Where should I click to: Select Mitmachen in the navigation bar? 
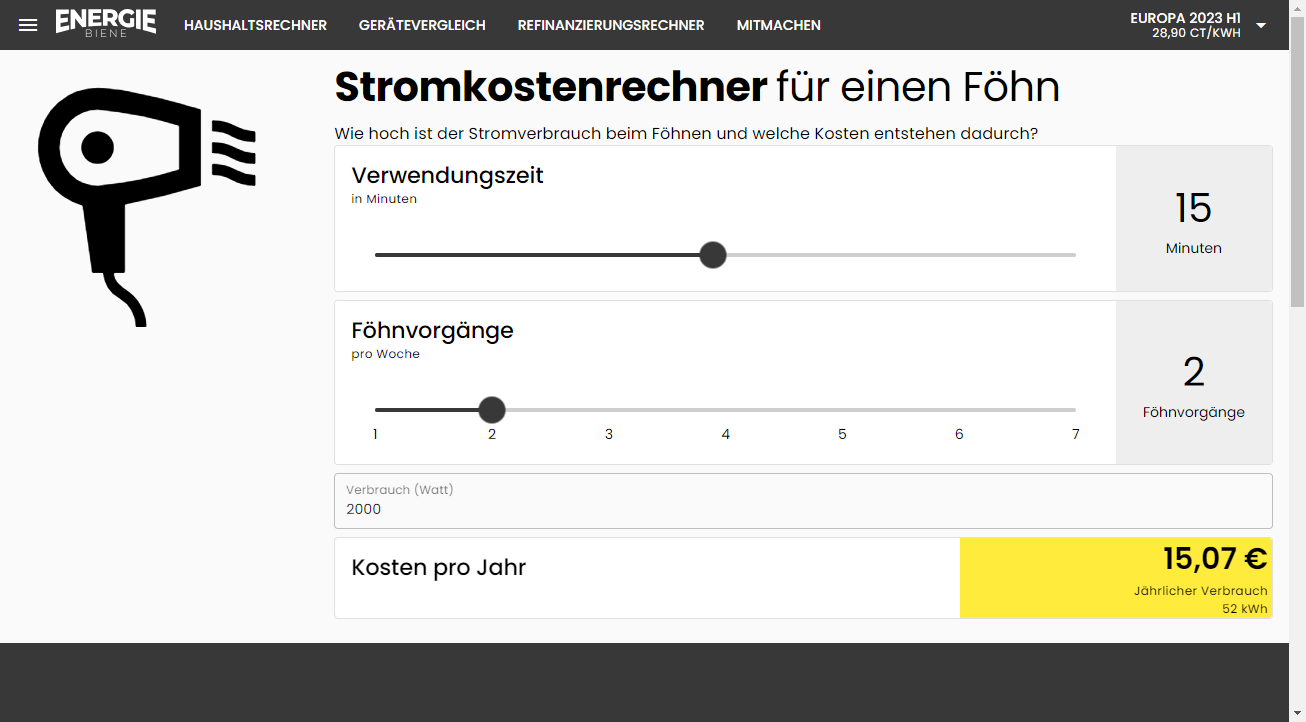point(778,25)
